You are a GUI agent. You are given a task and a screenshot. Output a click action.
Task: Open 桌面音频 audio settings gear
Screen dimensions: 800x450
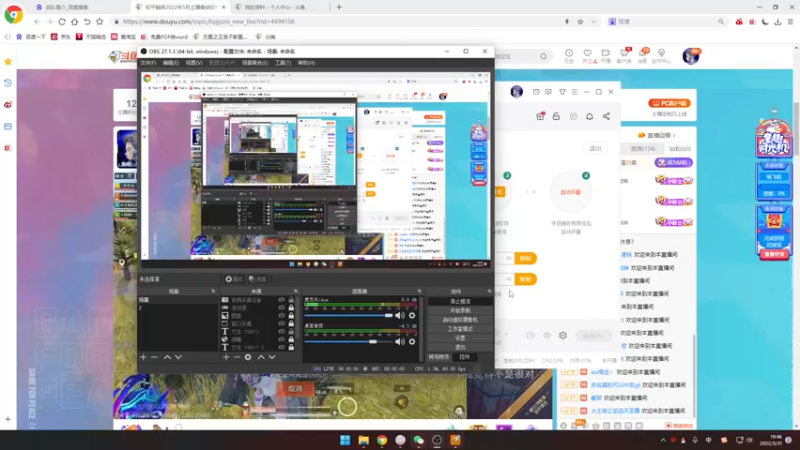click(412, 341)
